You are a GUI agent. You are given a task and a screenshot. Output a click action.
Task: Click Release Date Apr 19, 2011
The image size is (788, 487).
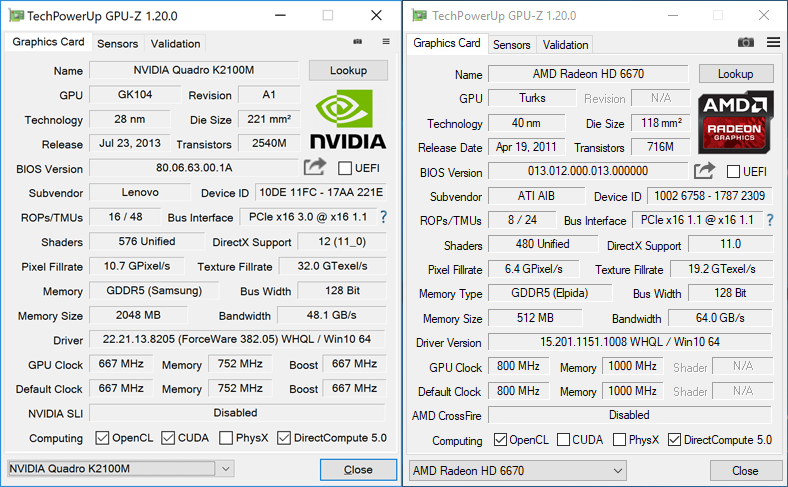[x=526, y=147]
